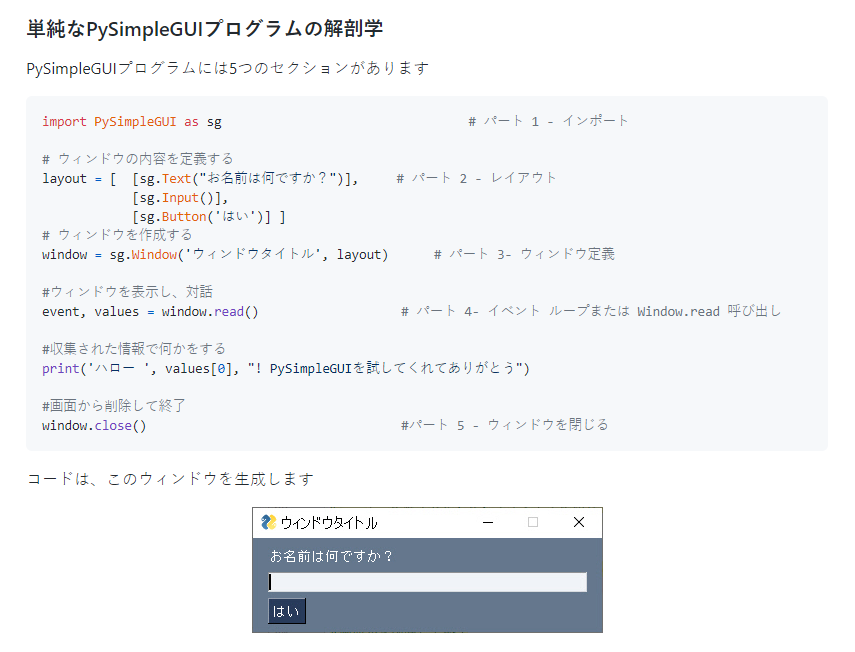The height and width of the screenshot is (652, 855).
Task: Click the sg.Window code line
Action: click(x=215, y=255)
